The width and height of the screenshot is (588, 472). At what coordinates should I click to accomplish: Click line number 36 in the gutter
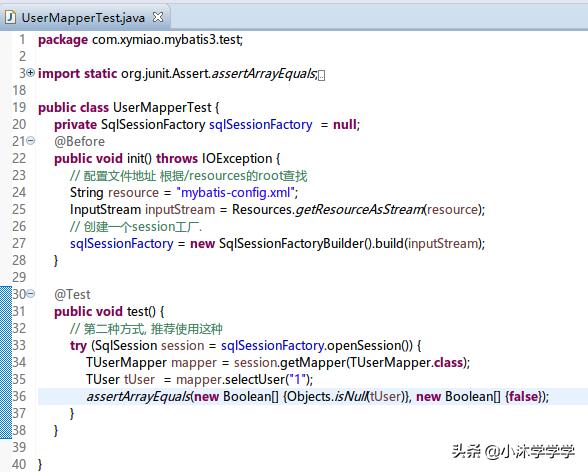click(19, 397)
